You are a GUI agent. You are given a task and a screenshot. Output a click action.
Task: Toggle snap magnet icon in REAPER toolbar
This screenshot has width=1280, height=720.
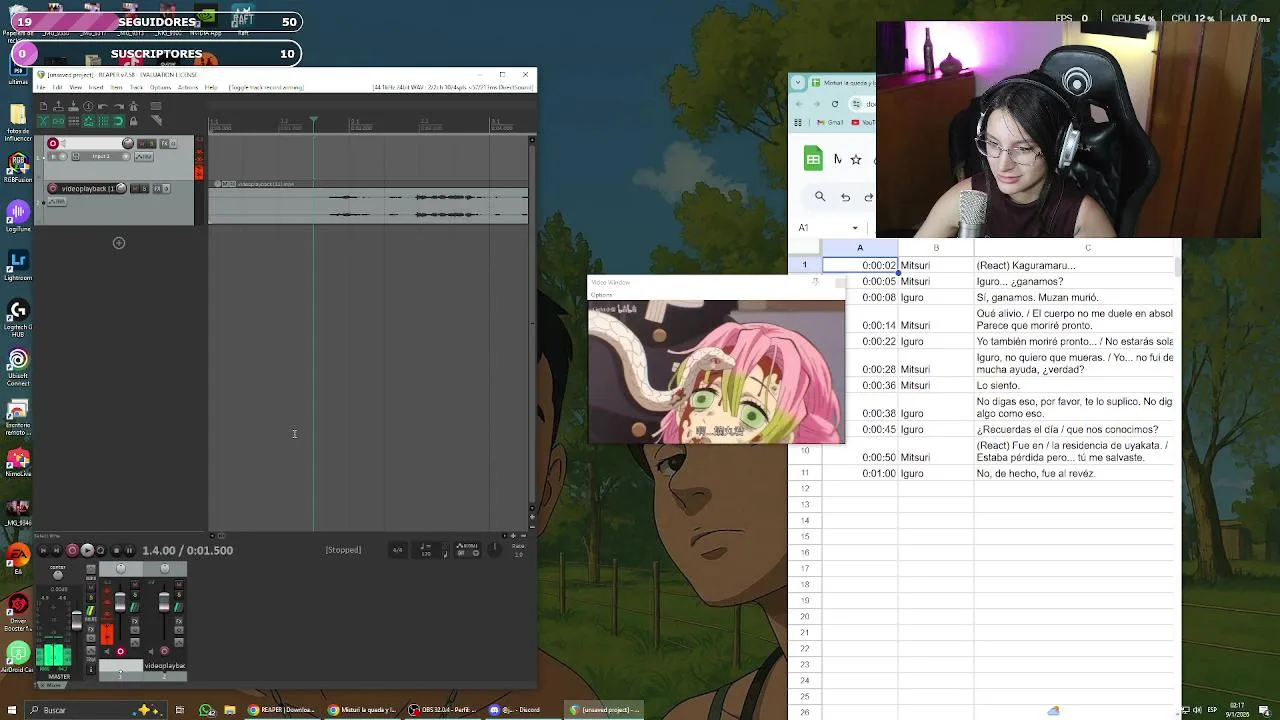pyautogui.click(x=118, y=121)
